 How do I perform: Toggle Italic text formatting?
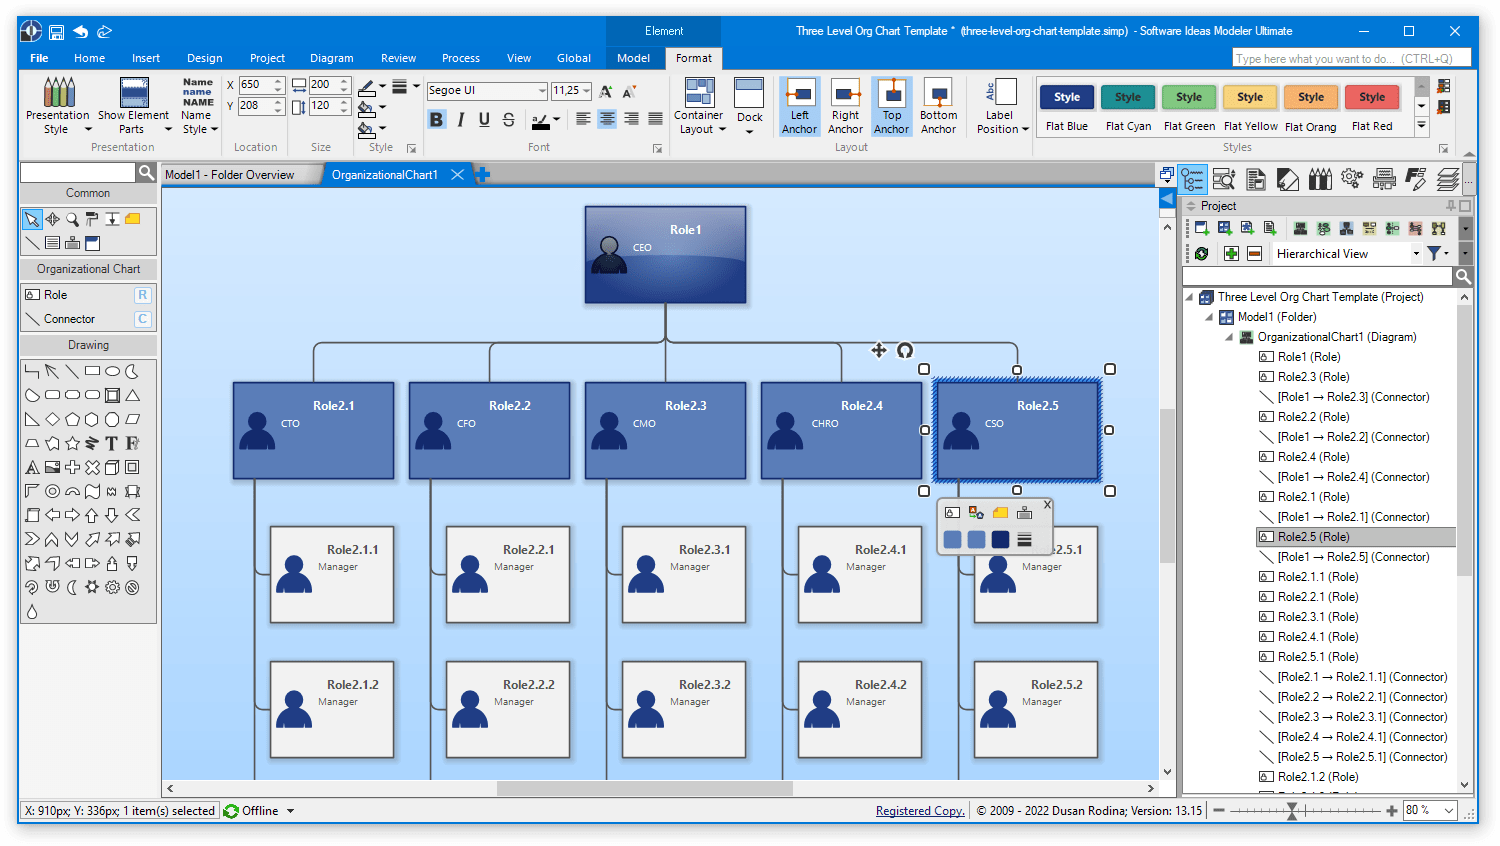click(461, 120)
